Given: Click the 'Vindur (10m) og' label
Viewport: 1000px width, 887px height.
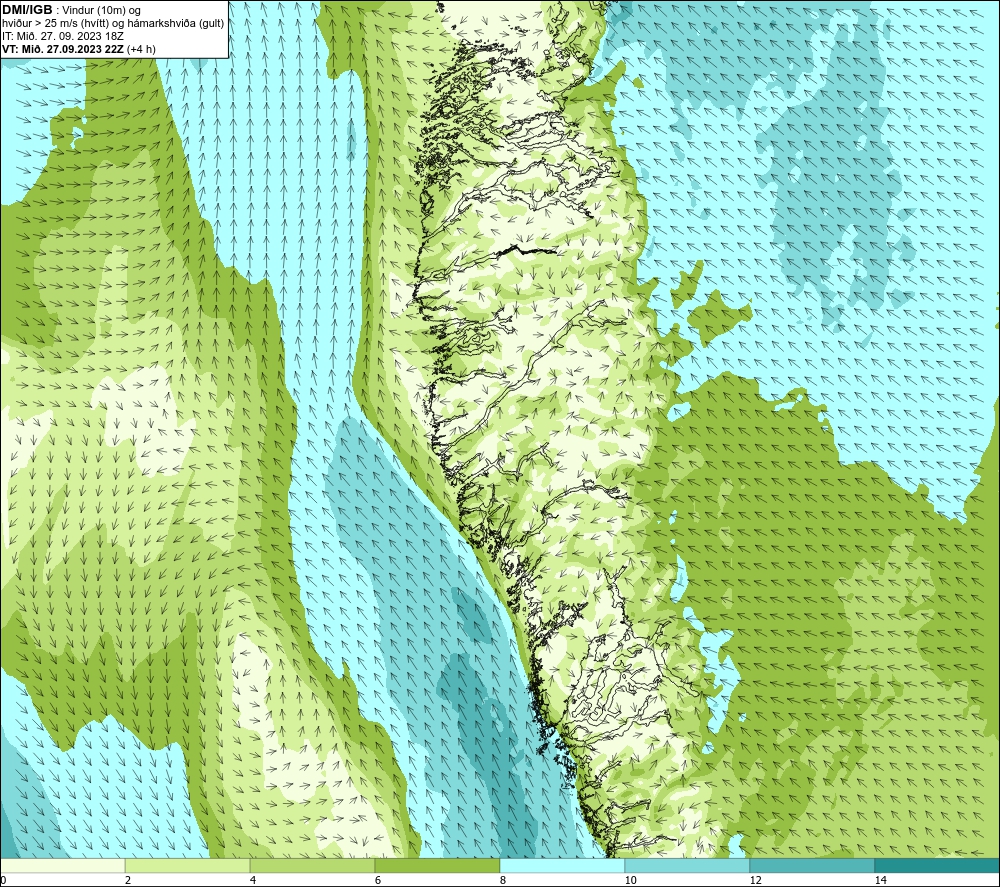Looking at the screenshot, I should pos(101,11).
